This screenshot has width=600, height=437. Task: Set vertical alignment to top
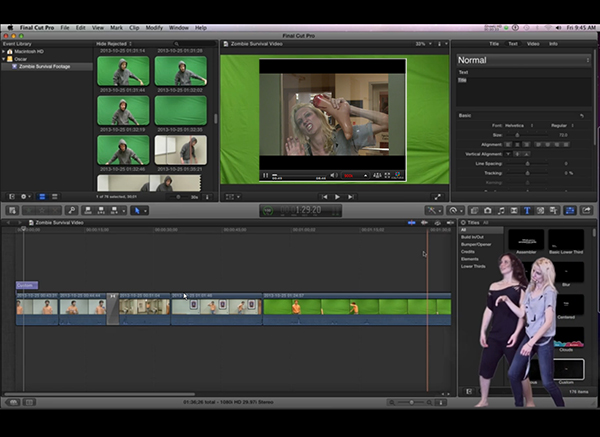[508, 154]
